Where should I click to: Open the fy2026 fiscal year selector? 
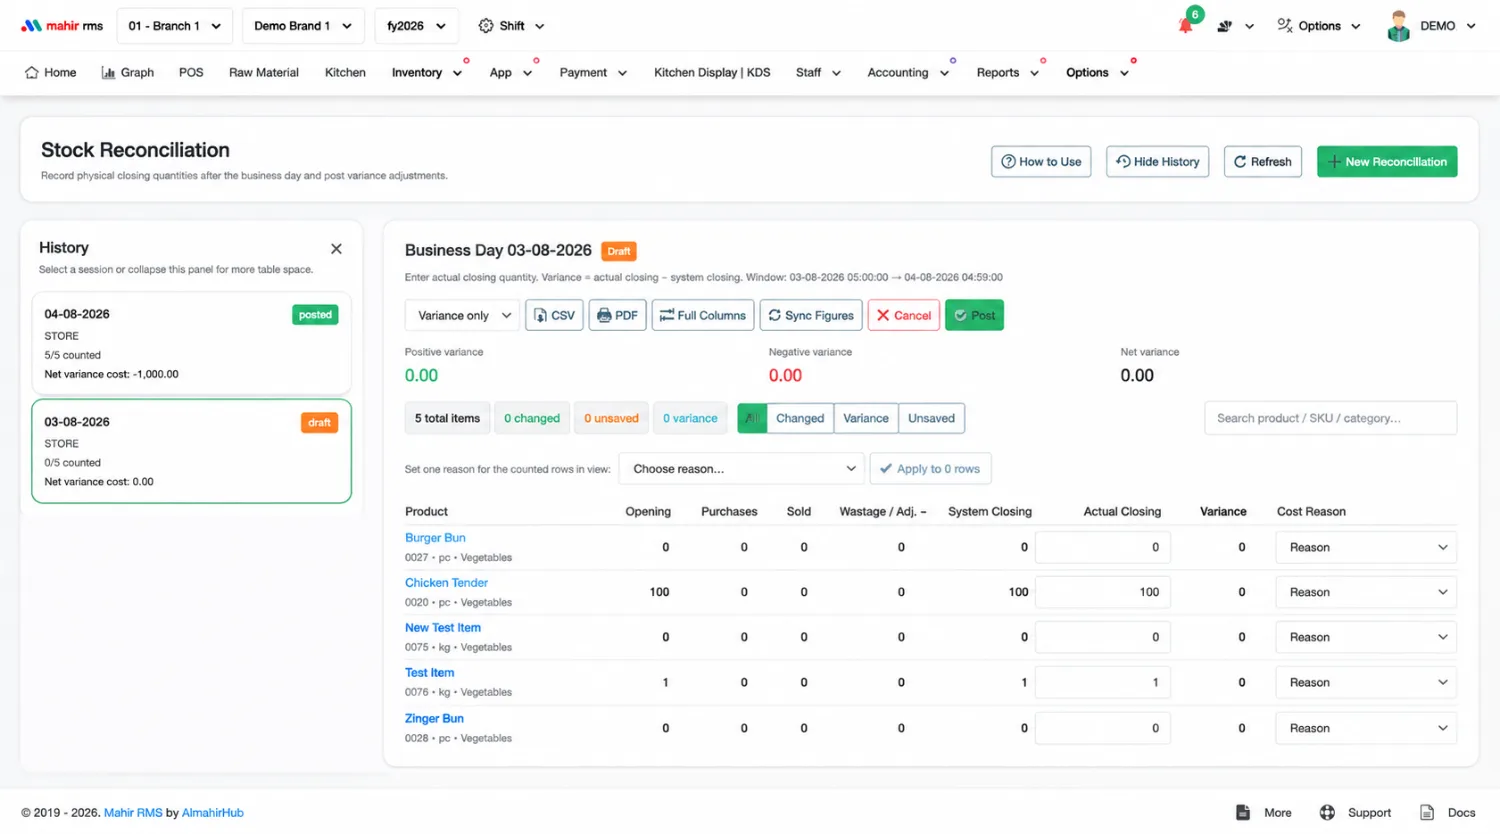[416, 26]
